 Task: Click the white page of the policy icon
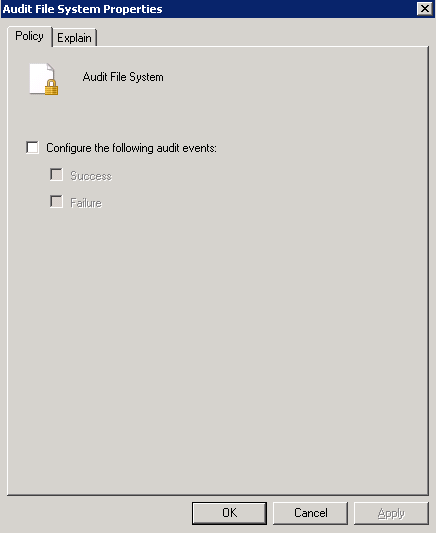pyautogui.click(x=39, y=76)
